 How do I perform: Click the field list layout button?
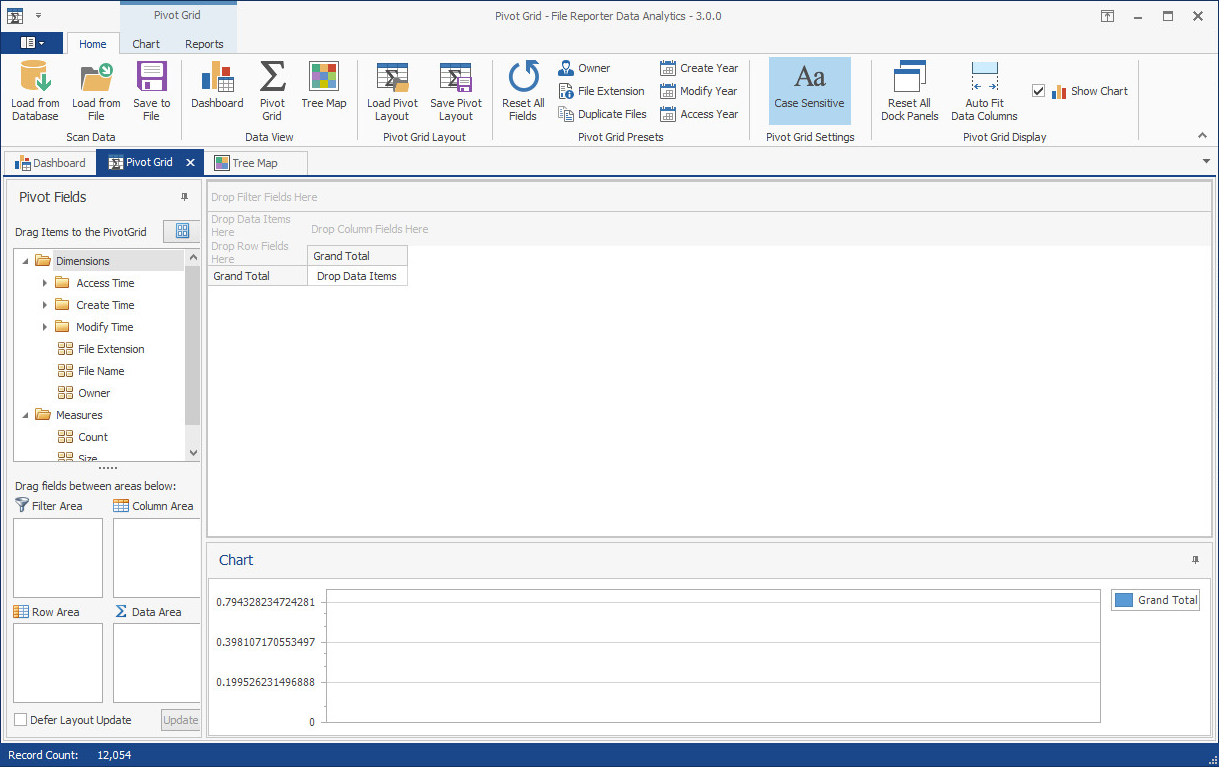tap(182, 231)
